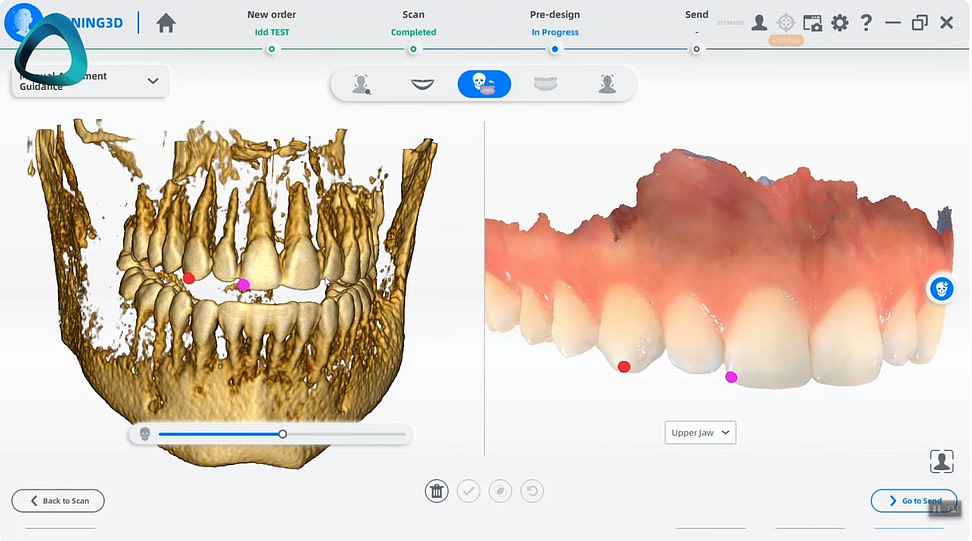972x541 pixels.
Task: Expand the Manual Alignment Guidance panel
Action: 153,81
